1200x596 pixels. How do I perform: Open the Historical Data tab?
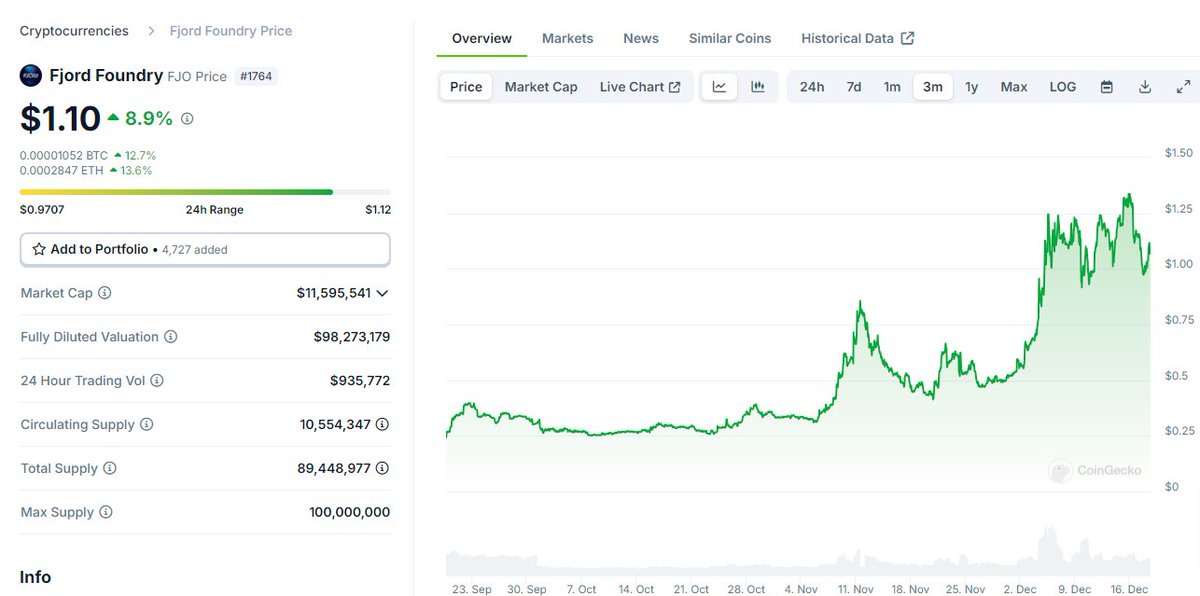point(858,38)
